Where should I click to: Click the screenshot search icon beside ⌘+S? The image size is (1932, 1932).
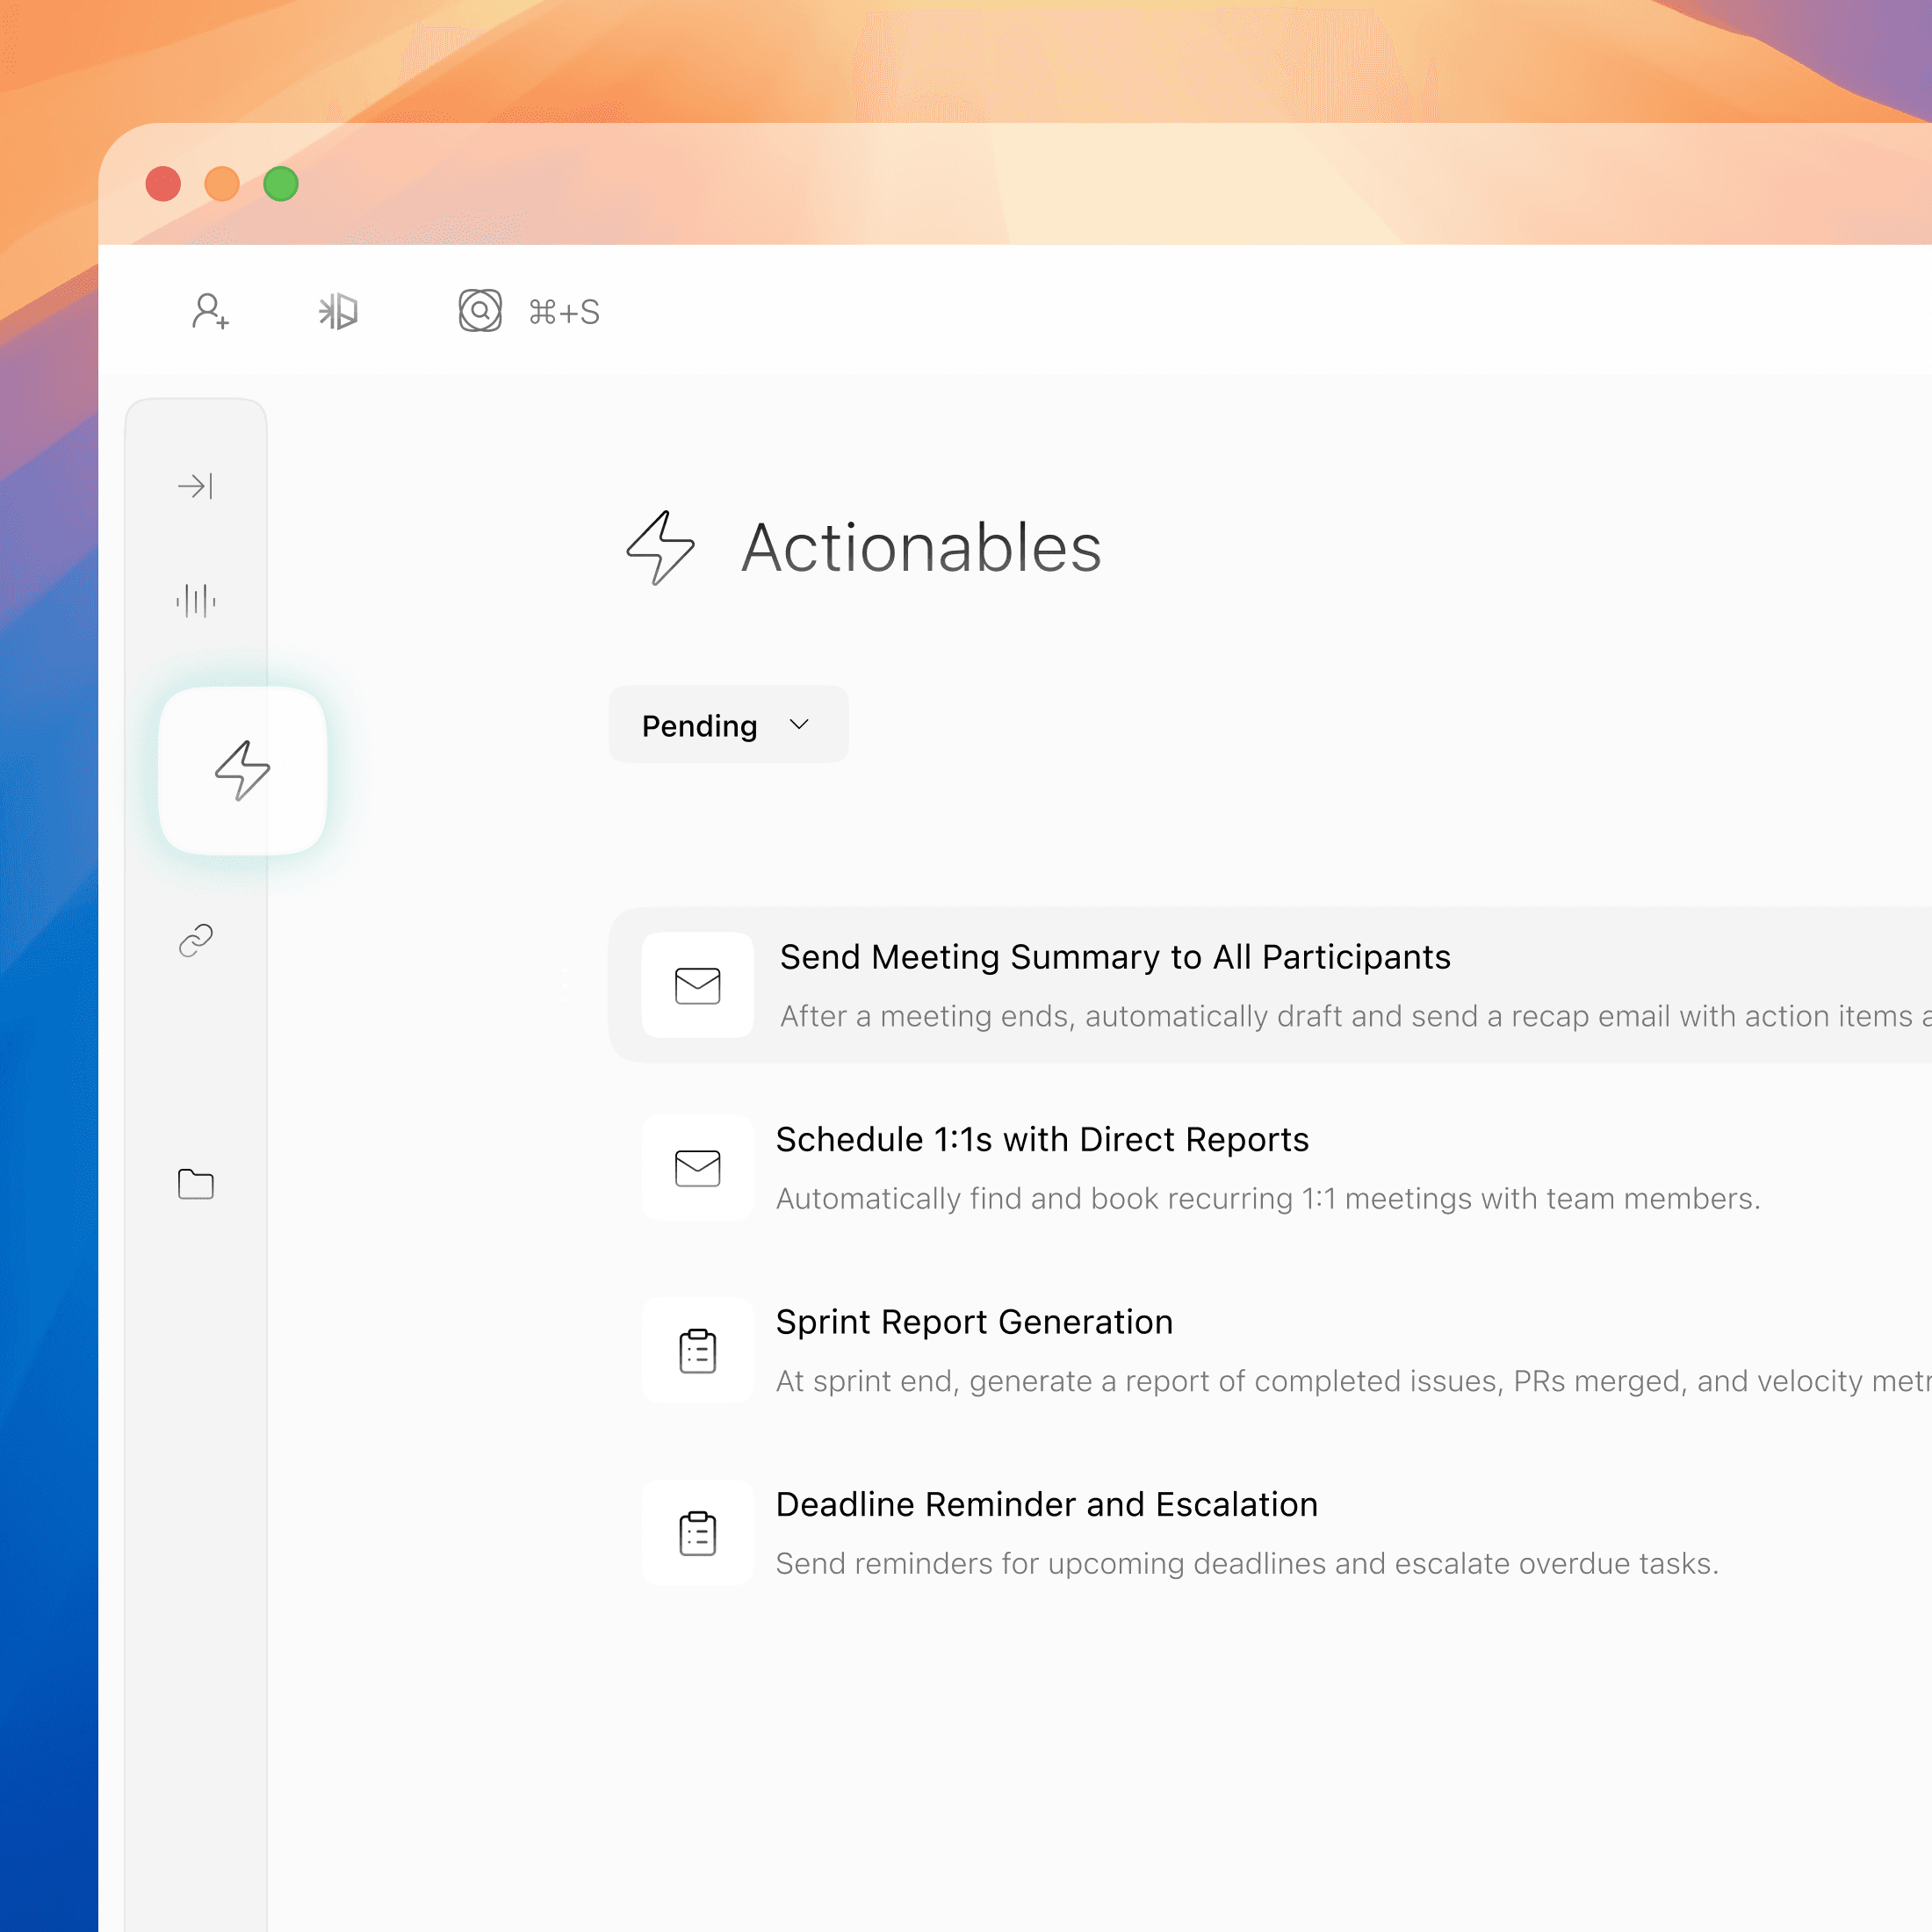pos(480,311)
